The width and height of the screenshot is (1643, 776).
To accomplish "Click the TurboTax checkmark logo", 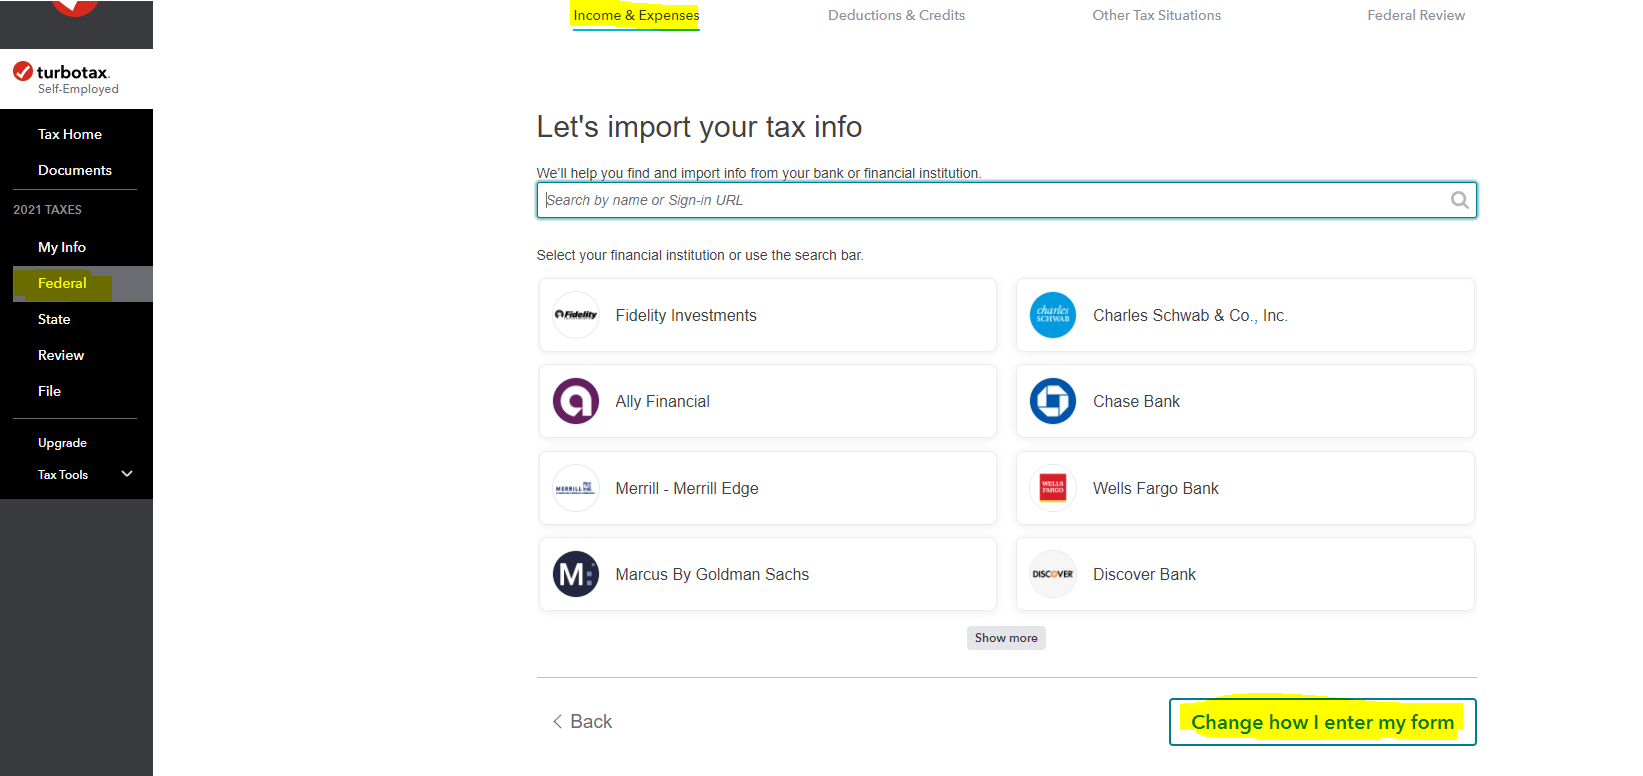I will click(23, 71).
